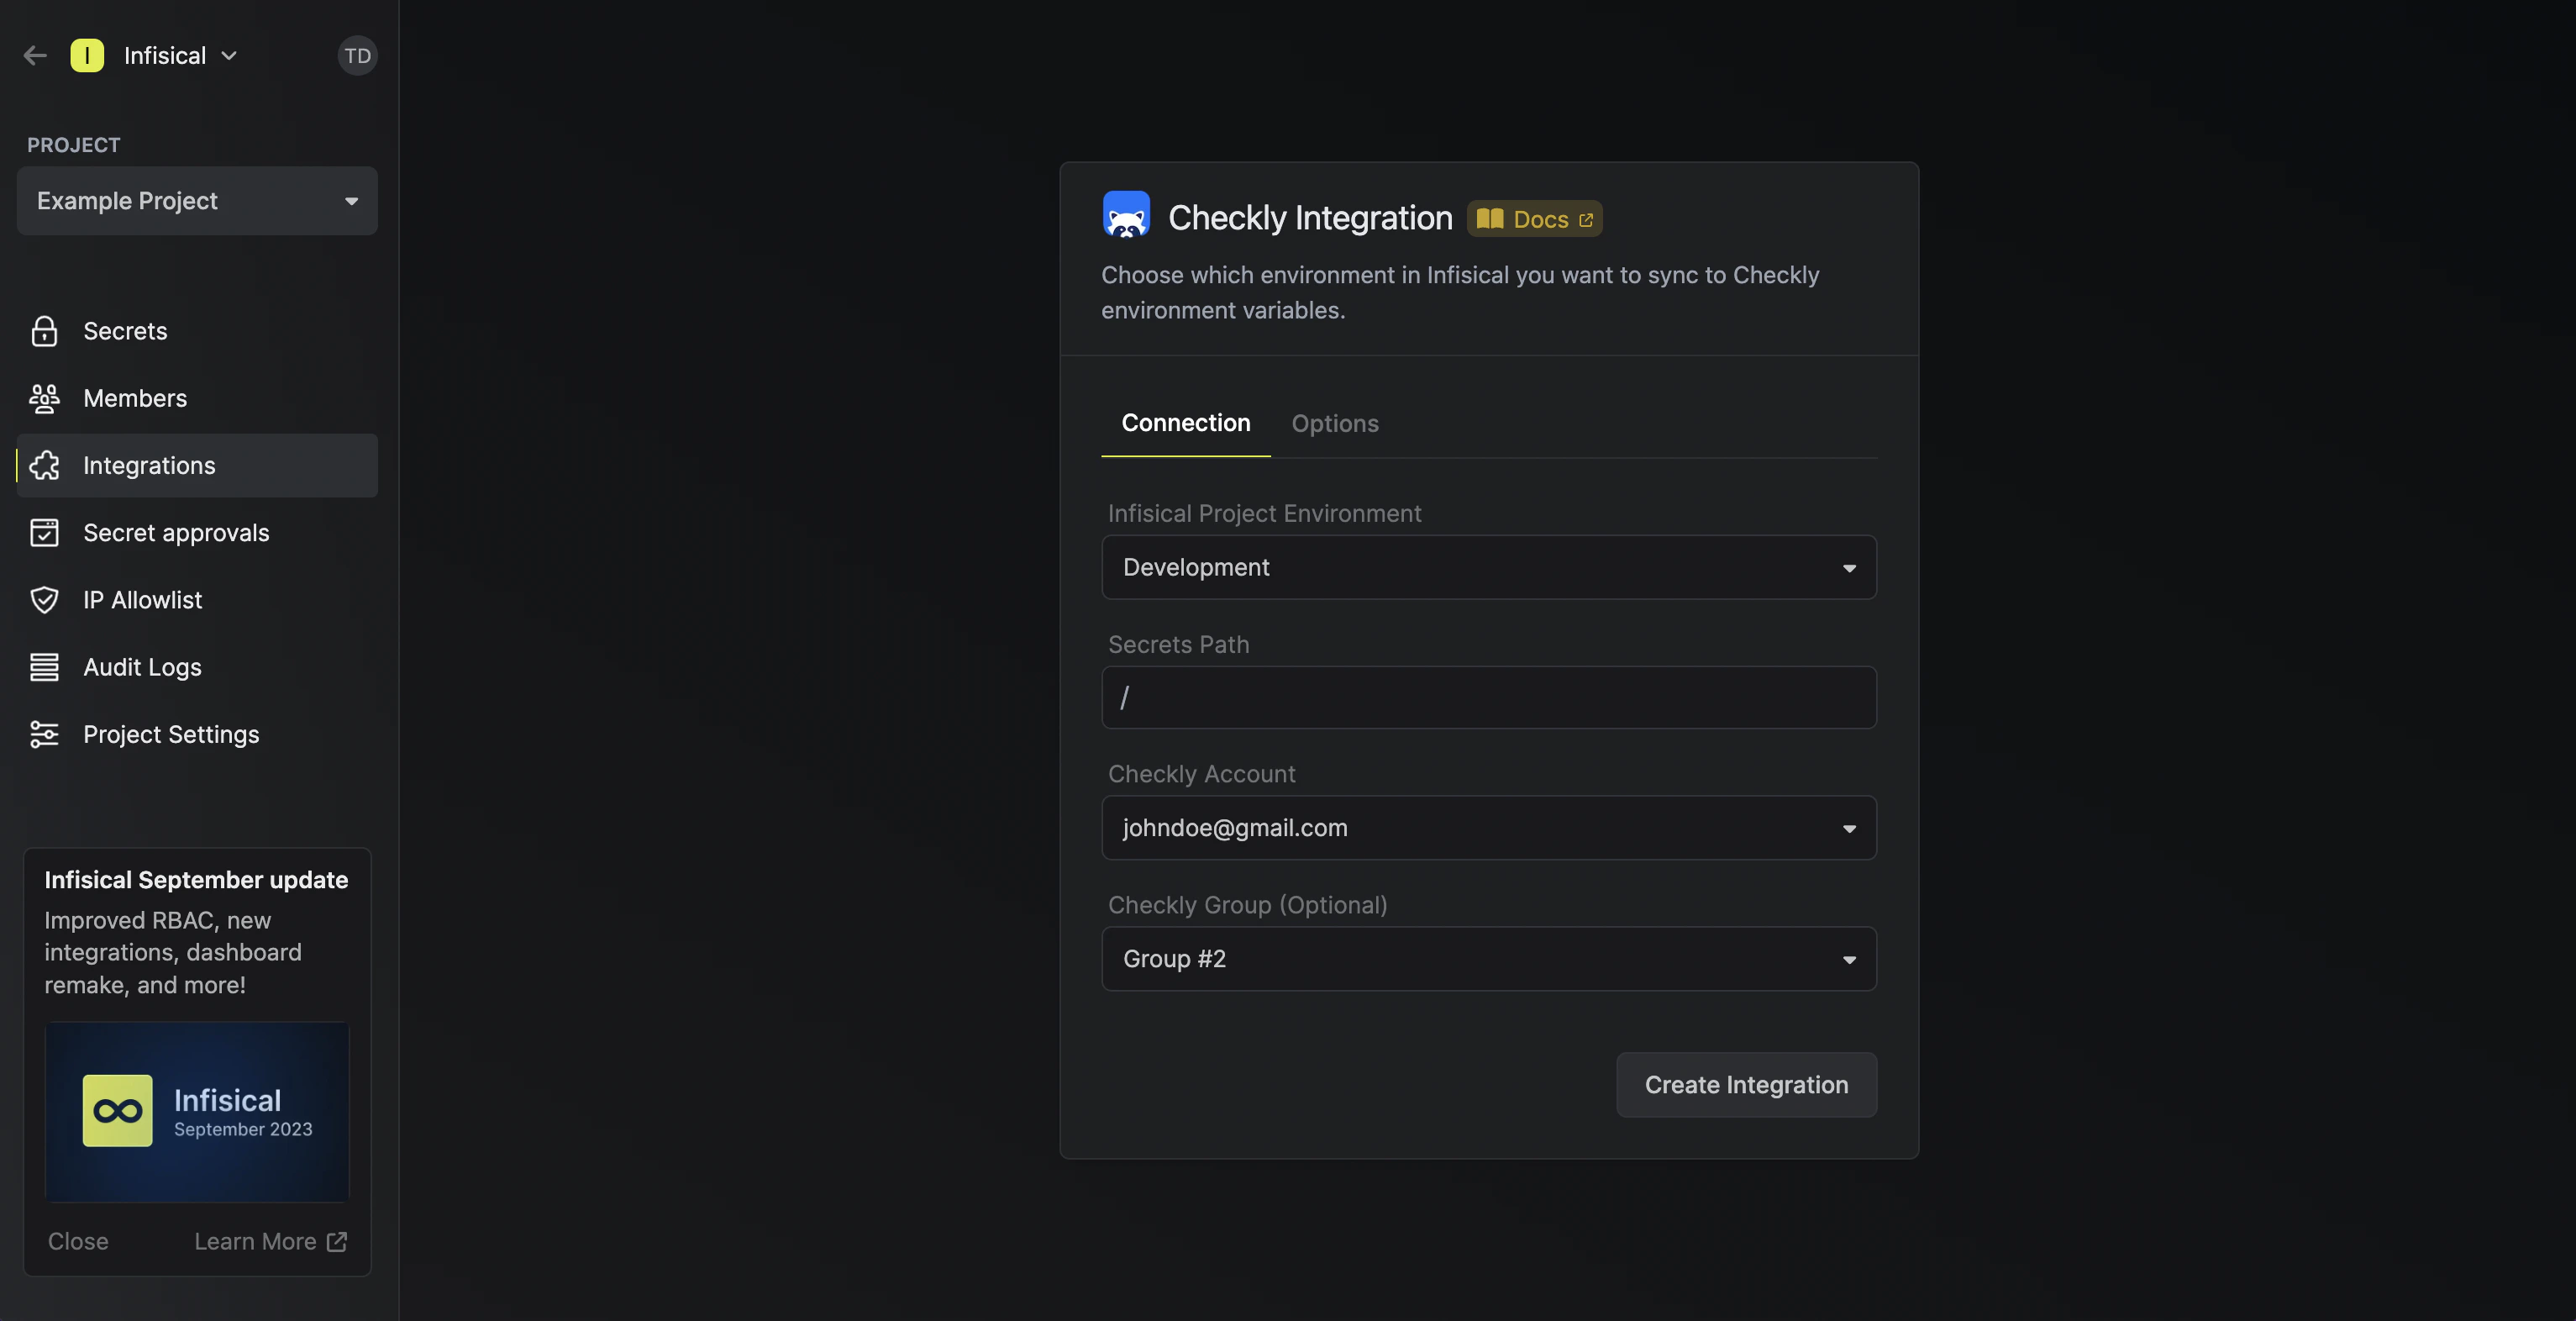This screenshot has width=2576, height=1321.
Task: Expand the Example Project selector
Action: (x=197, y=201)
